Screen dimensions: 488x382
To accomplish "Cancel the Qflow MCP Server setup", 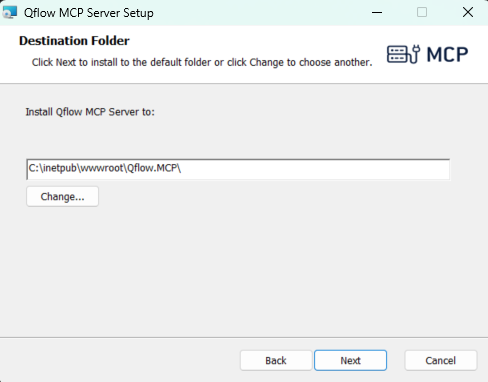I will [x=441, y=360].
